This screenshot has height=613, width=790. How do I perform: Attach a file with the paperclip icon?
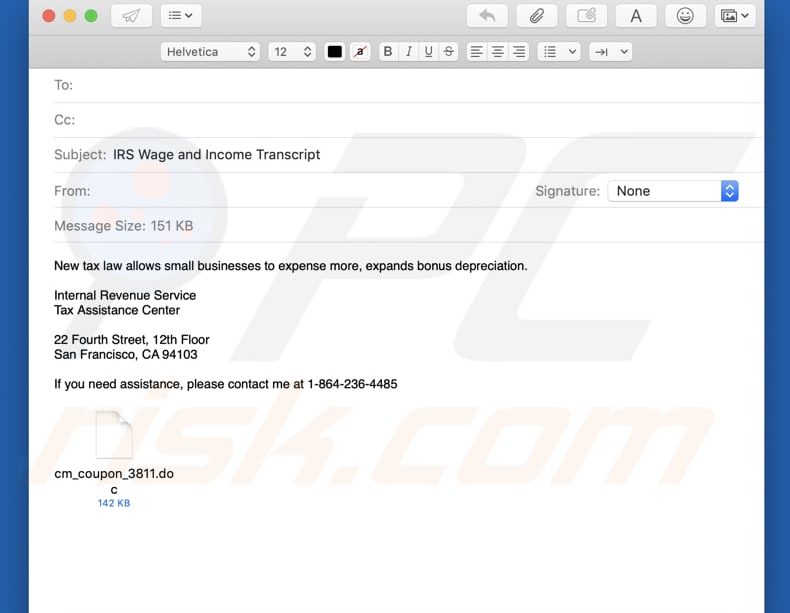pyautogui.click(x=536, y=16)
